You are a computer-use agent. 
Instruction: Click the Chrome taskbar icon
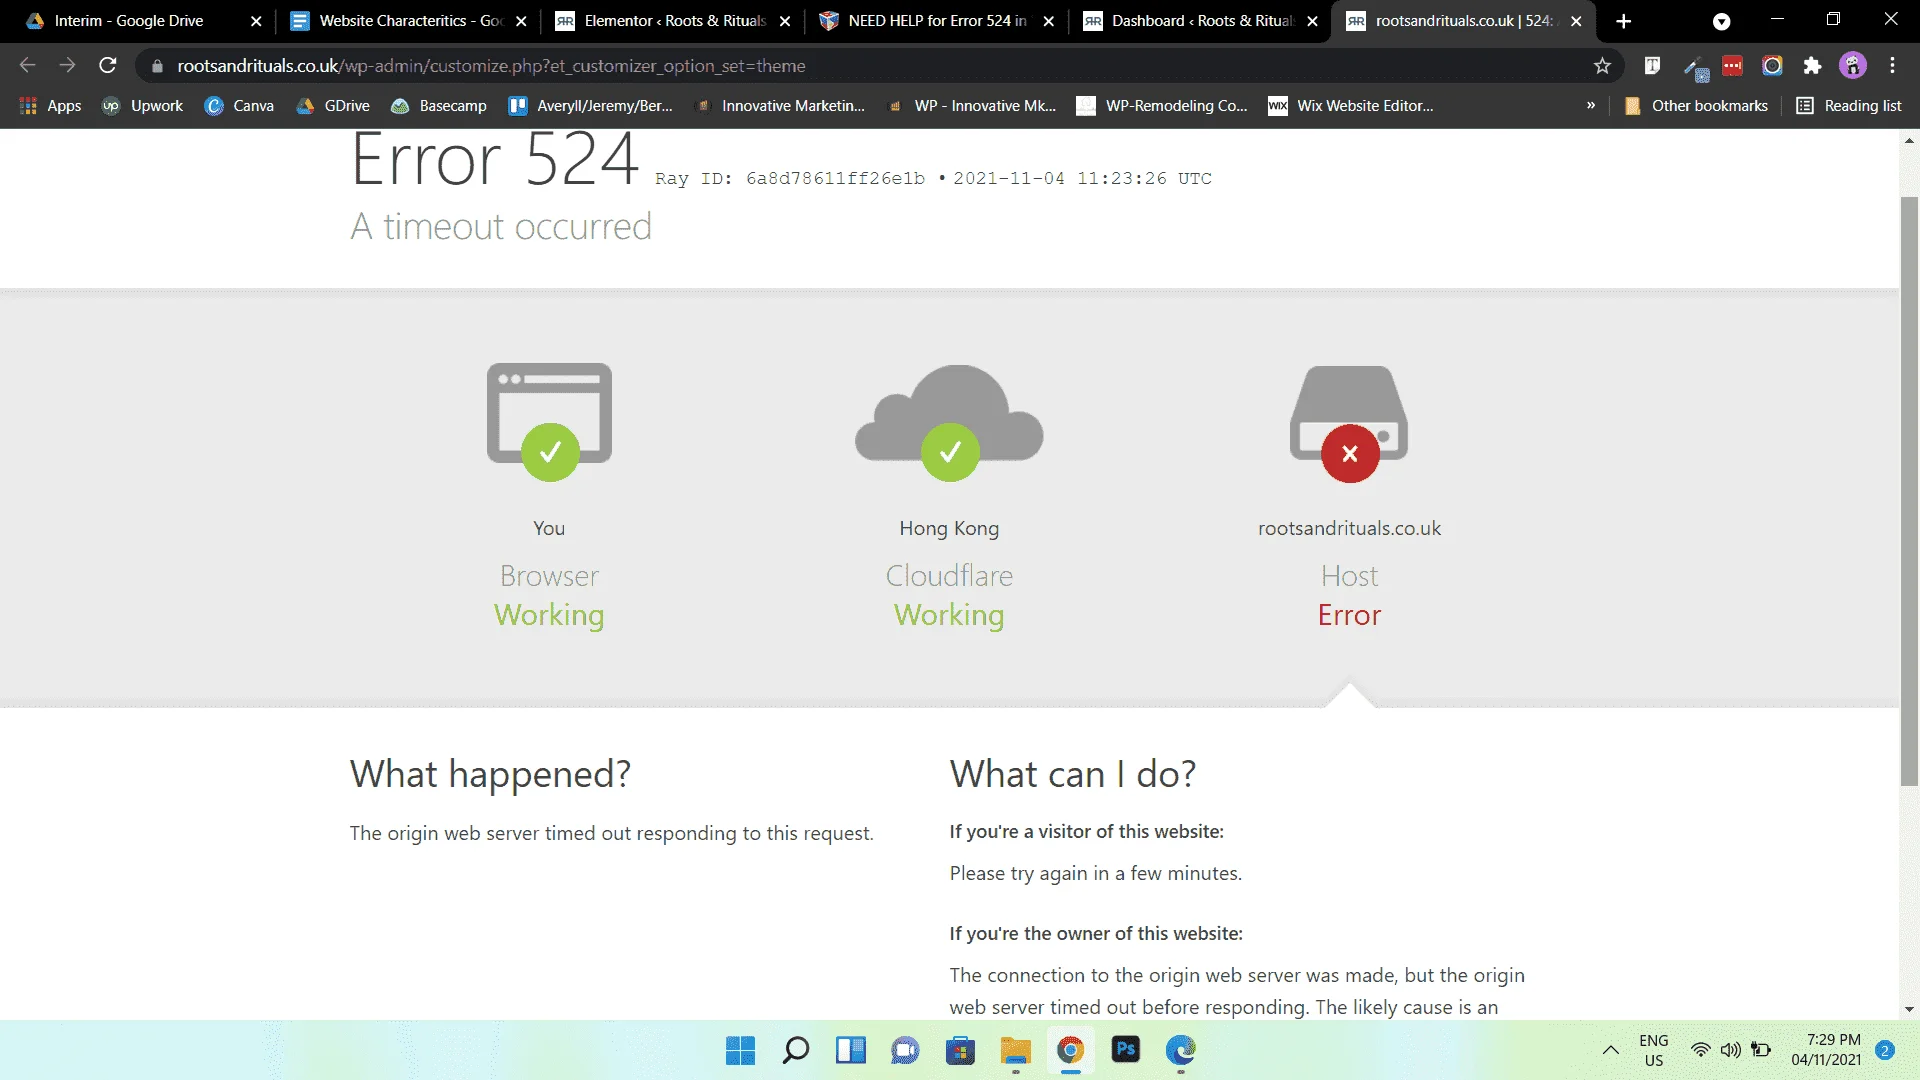1070,1050
